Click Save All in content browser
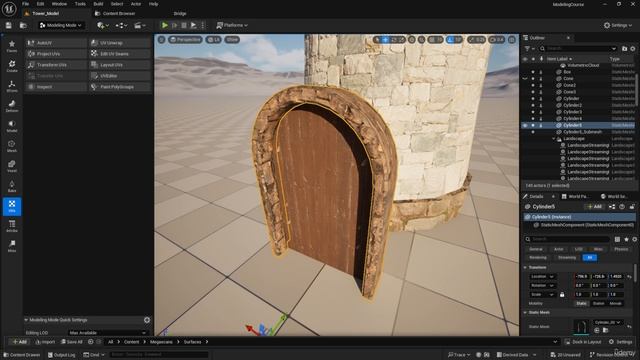The height and width of the screenshot is (360, 640). tap(71, 342)
